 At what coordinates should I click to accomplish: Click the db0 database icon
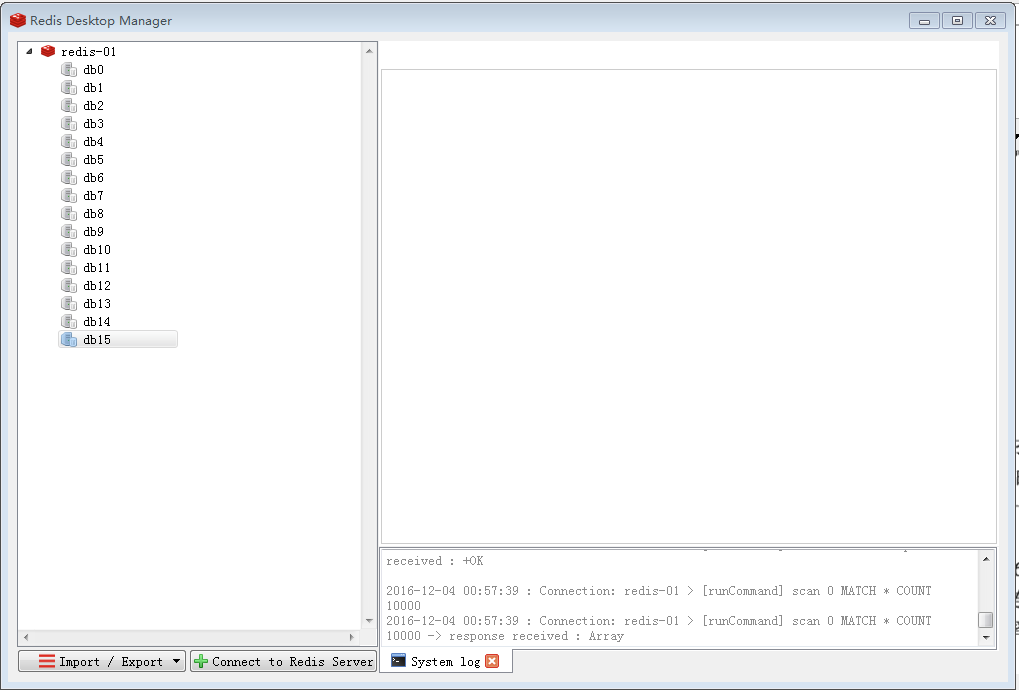(69, 70)
